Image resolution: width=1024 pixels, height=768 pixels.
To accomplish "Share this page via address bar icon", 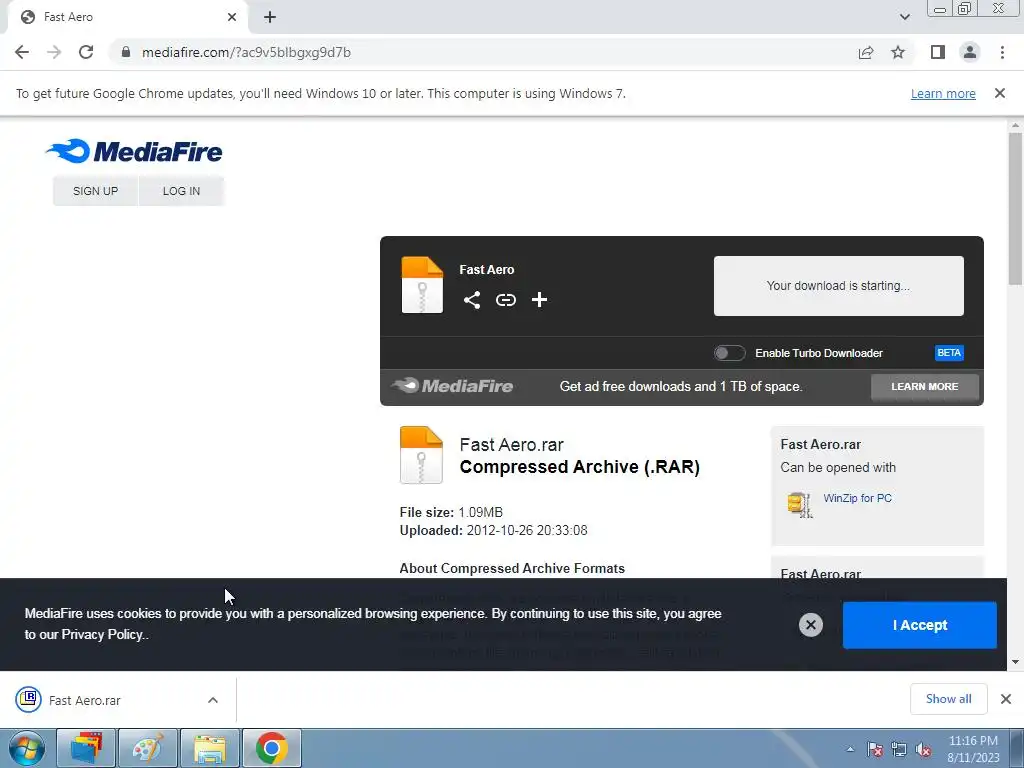I will 866,52.
